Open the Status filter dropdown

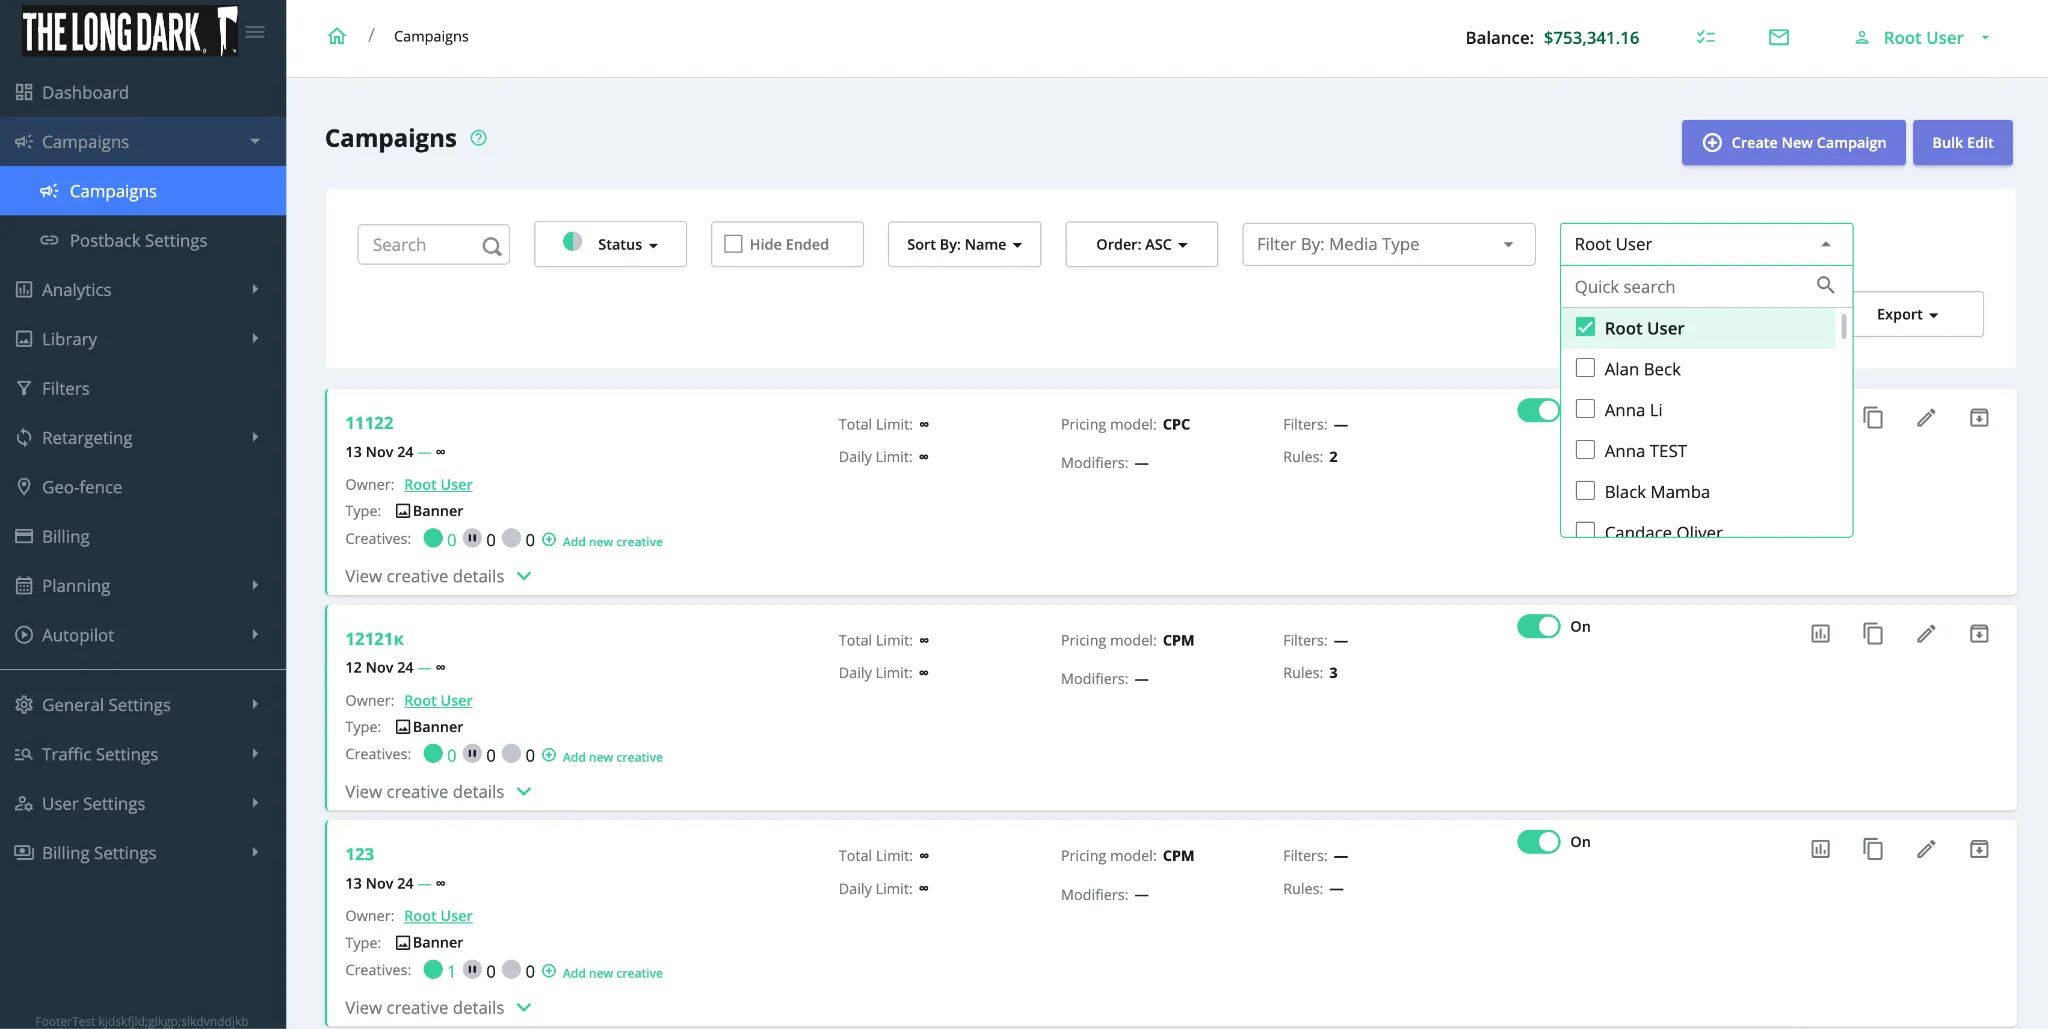click(x=610, y=244)
